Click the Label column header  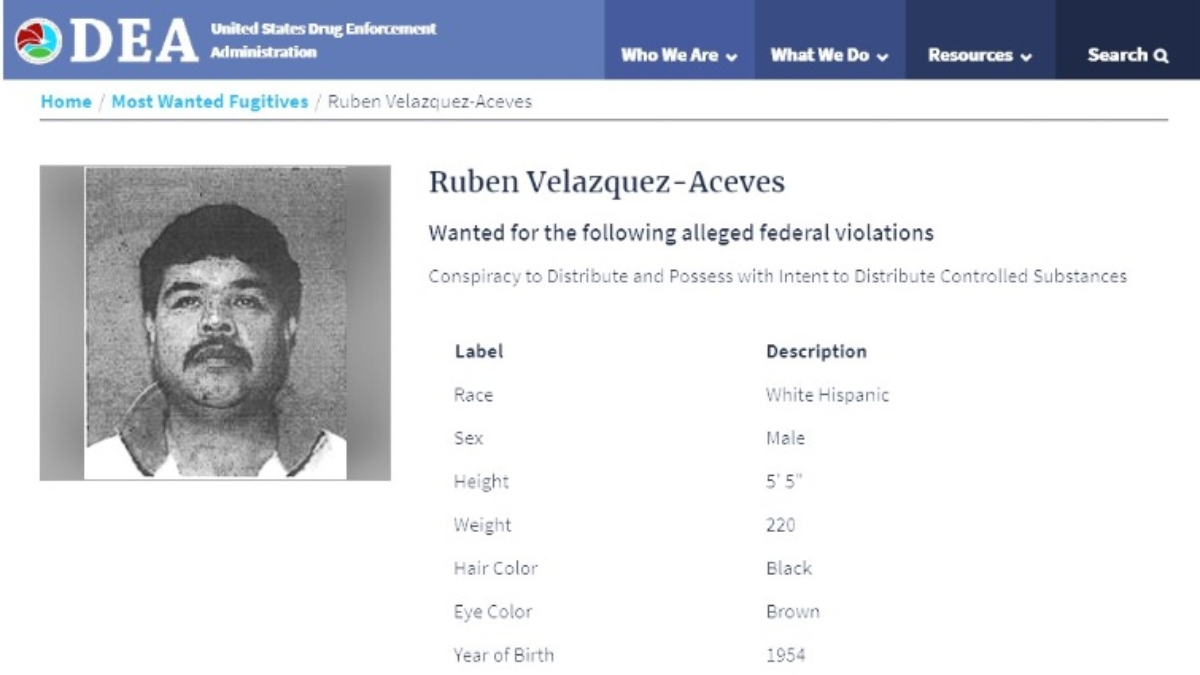[479, 352]
